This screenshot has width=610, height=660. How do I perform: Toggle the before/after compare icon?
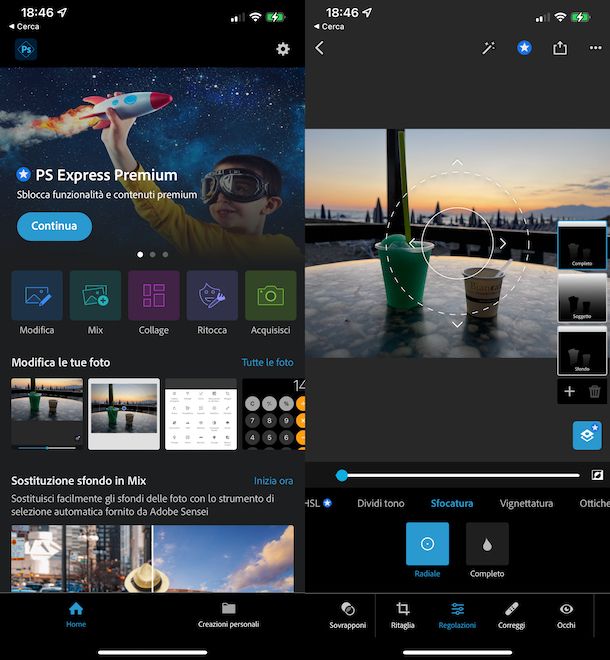point(597,475)
